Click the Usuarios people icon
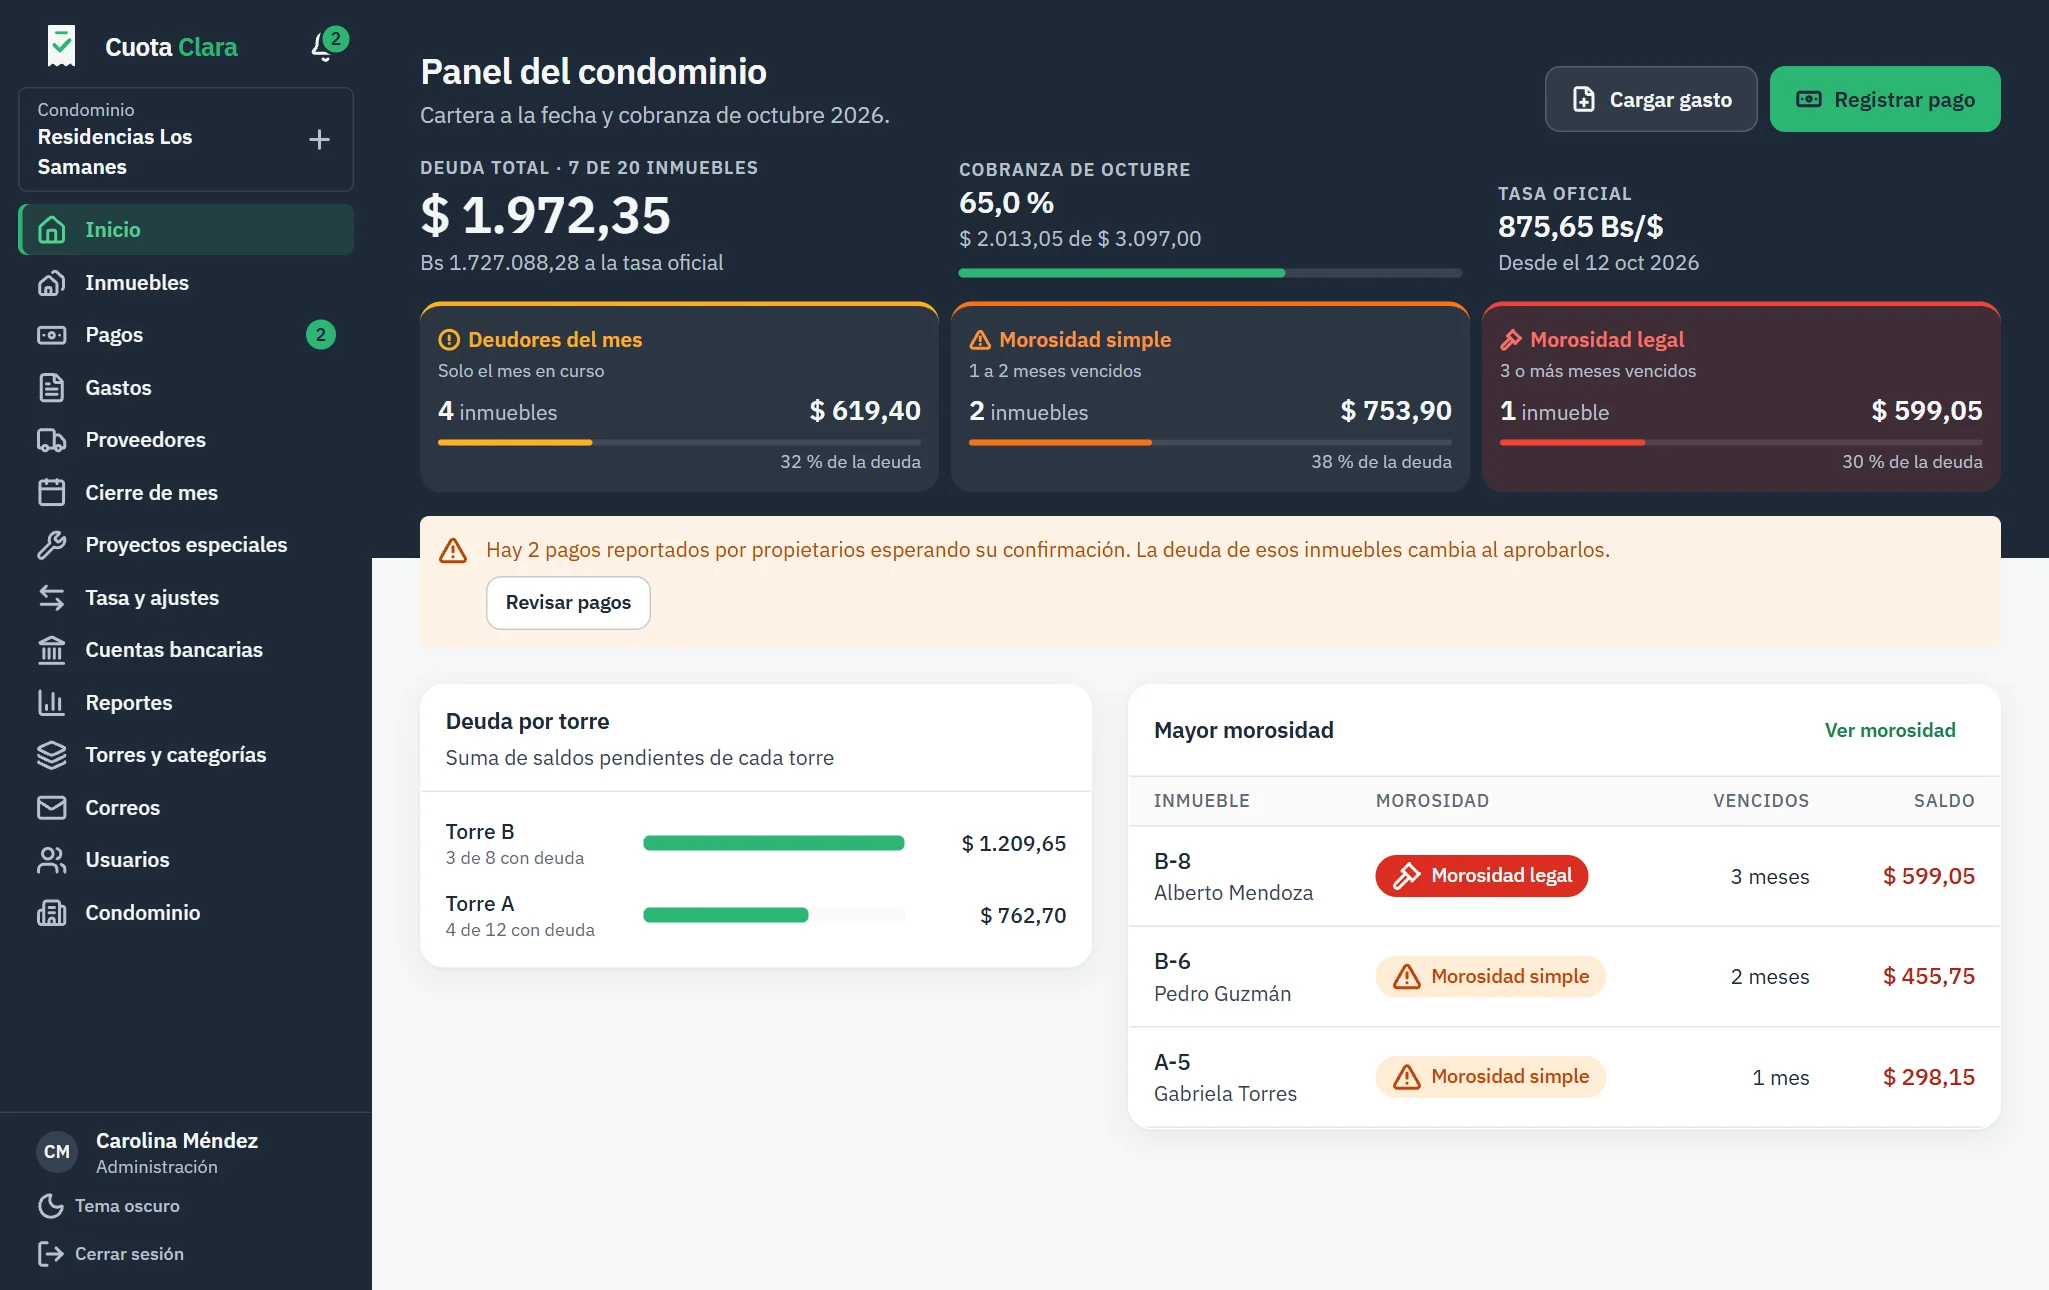The image size is (2049, 1290). (52, 860)
